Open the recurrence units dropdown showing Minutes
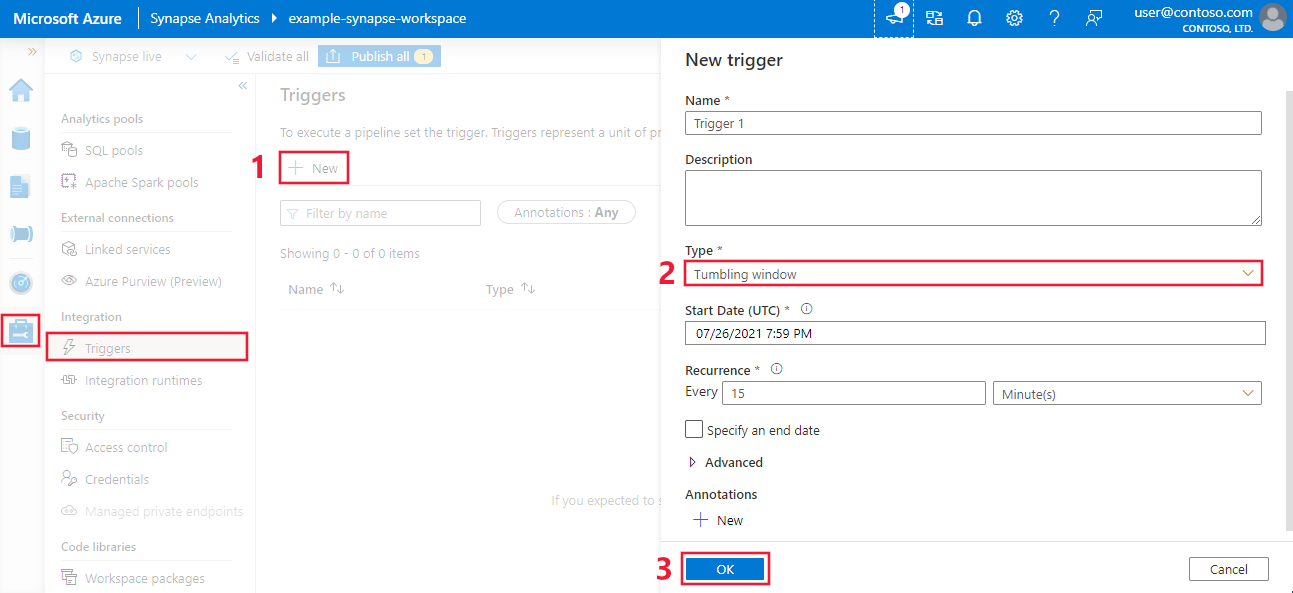Image resolution: width=1293 pixels, height=593 pixels. pos(1126,392)
